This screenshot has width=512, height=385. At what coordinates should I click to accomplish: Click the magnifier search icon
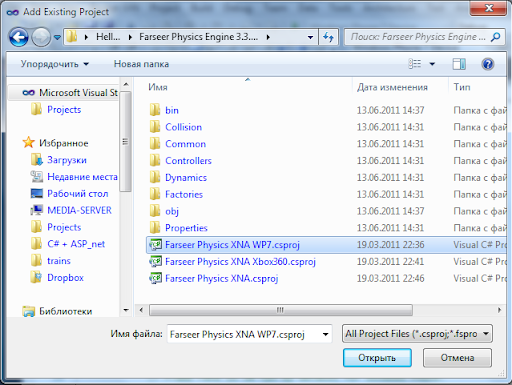point(496,37)
